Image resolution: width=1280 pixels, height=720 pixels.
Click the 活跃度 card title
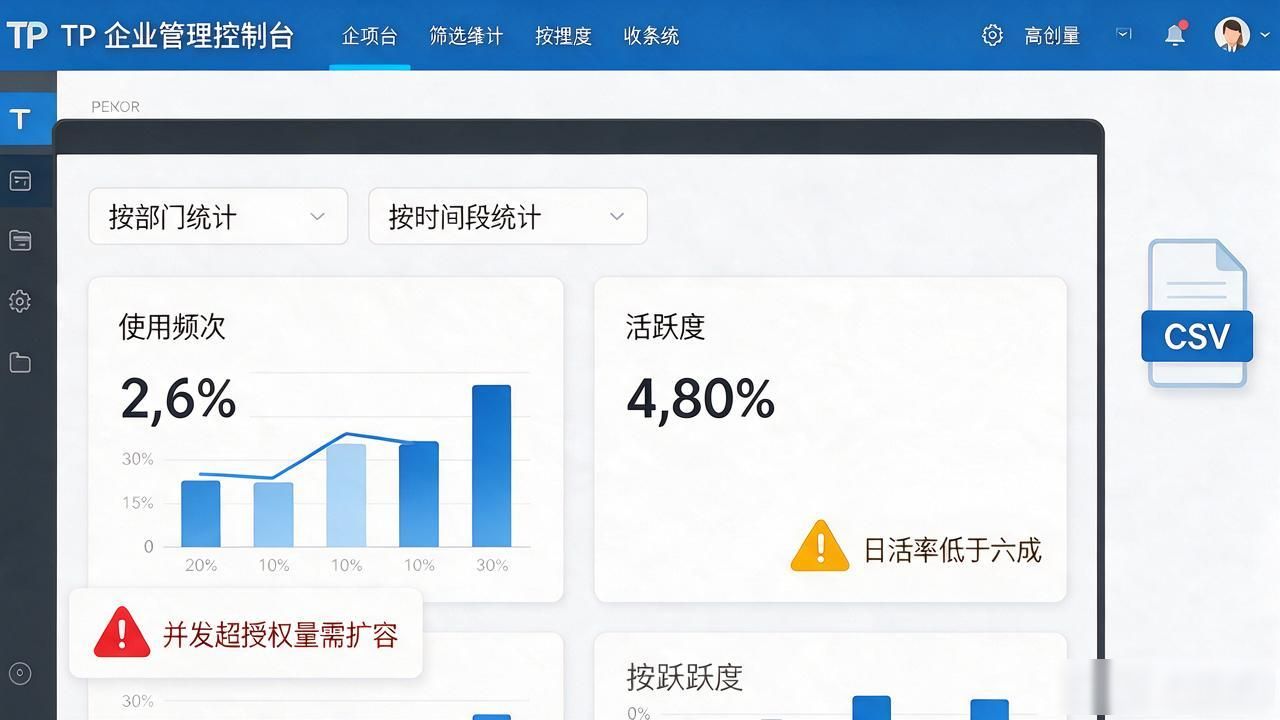(666, 326)
